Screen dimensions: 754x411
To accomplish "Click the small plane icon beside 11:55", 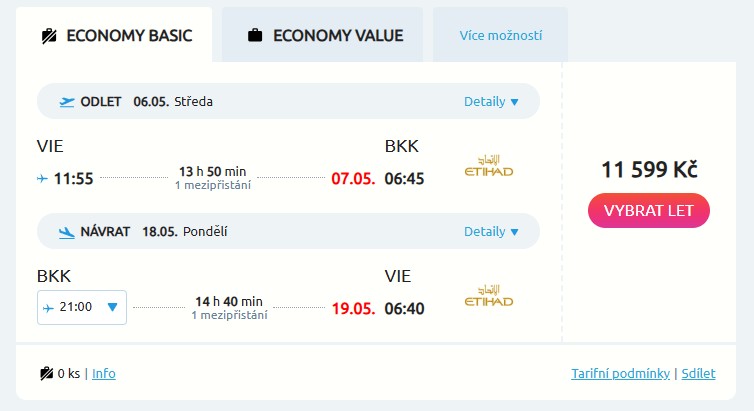I will [x=42, y=179].
